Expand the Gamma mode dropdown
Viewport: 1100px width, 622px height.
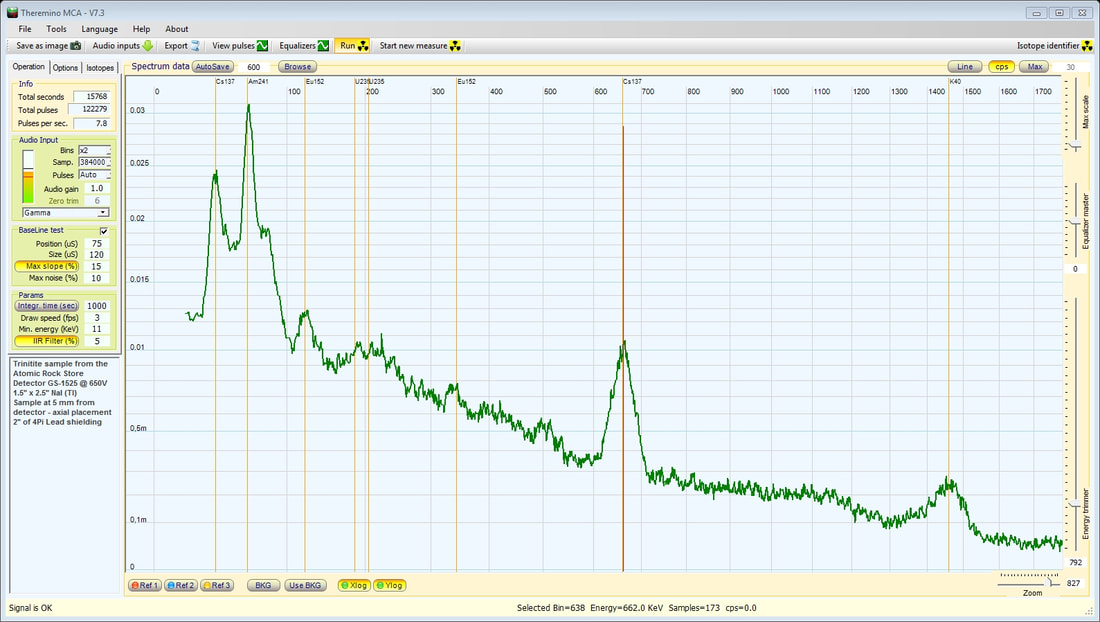click(66, 212)
